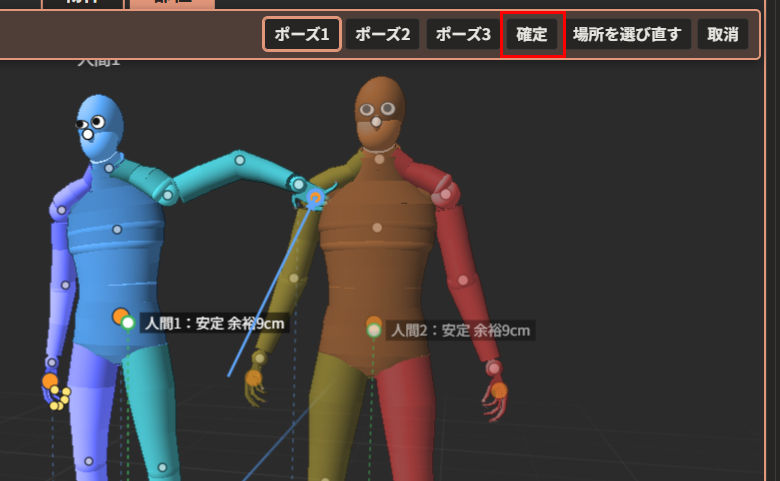This screenshot has width=780, height=481.
Task: Click orange marker on red hand
Action: click(499, 390)
